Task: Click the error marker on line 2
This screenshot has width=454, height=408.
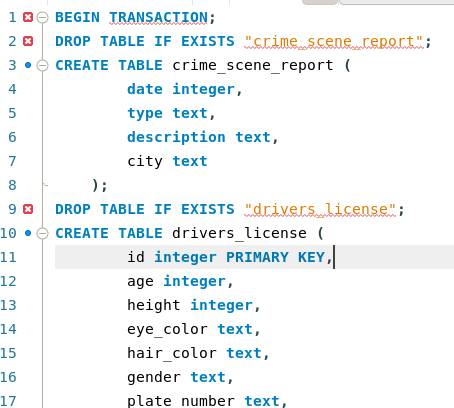Action: pos(28,41)
